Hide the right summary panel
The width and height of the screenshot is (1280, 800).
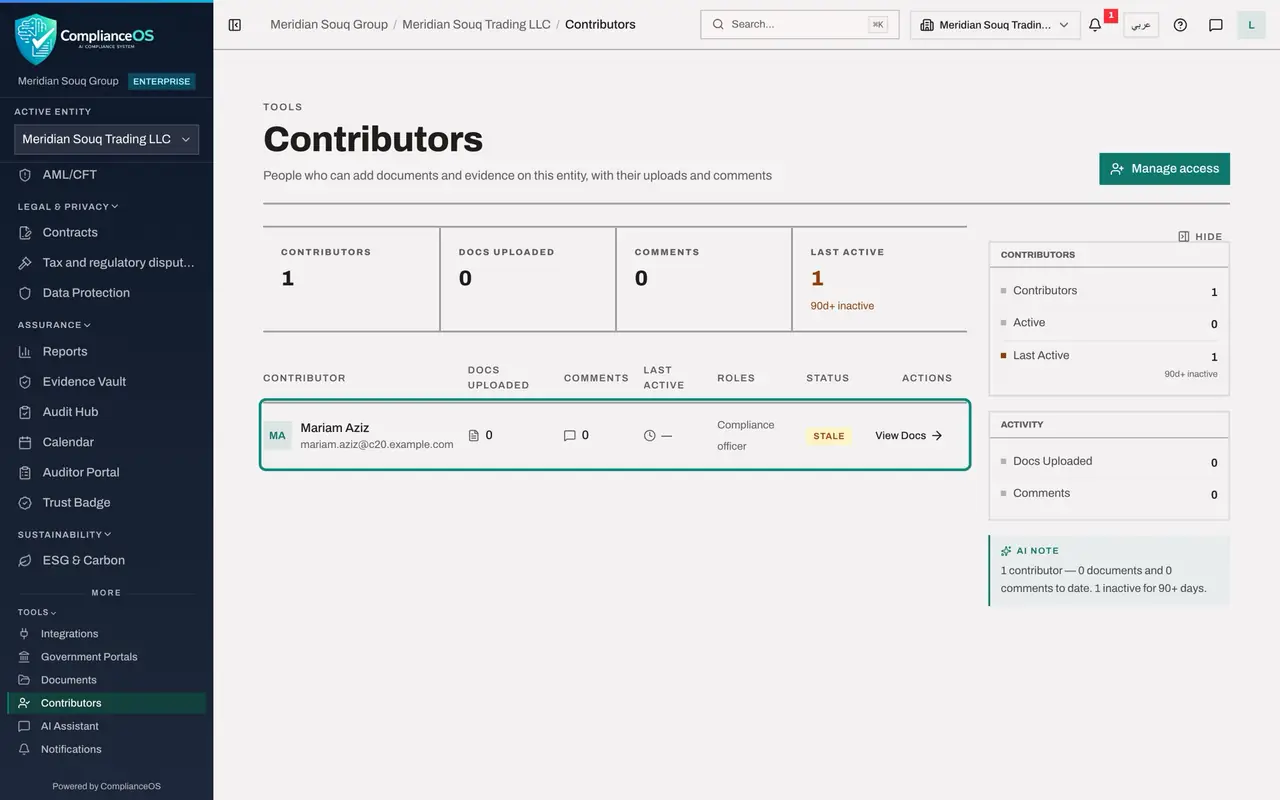click(1200, 237)
